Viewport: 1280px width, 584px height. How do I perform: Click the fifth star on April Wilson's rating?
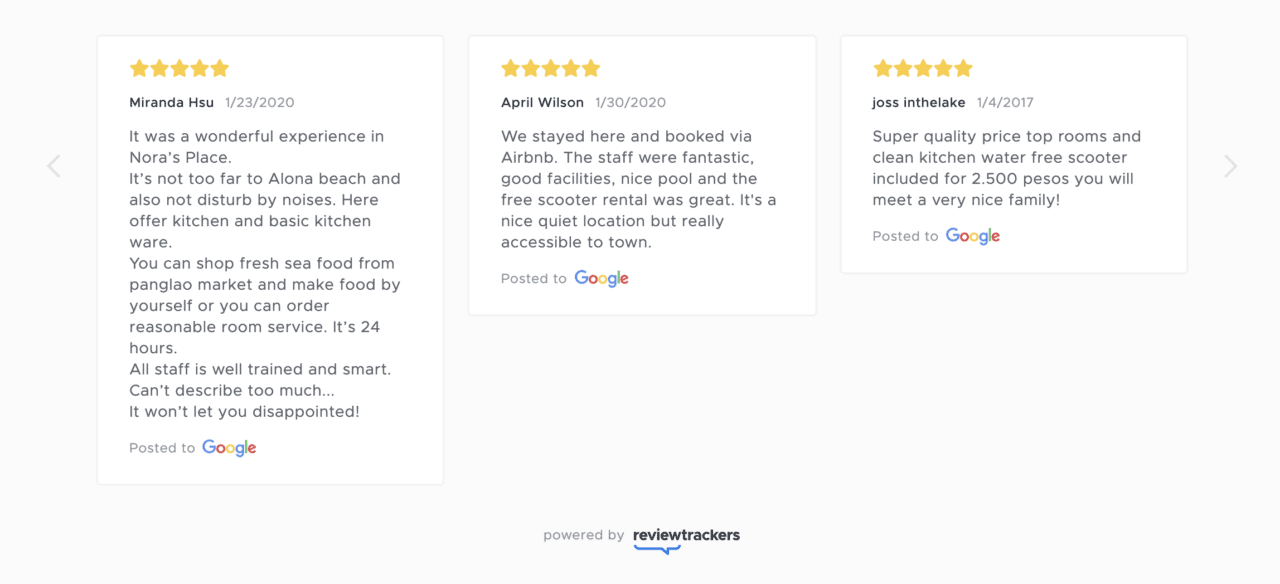[x=591, y=68]
